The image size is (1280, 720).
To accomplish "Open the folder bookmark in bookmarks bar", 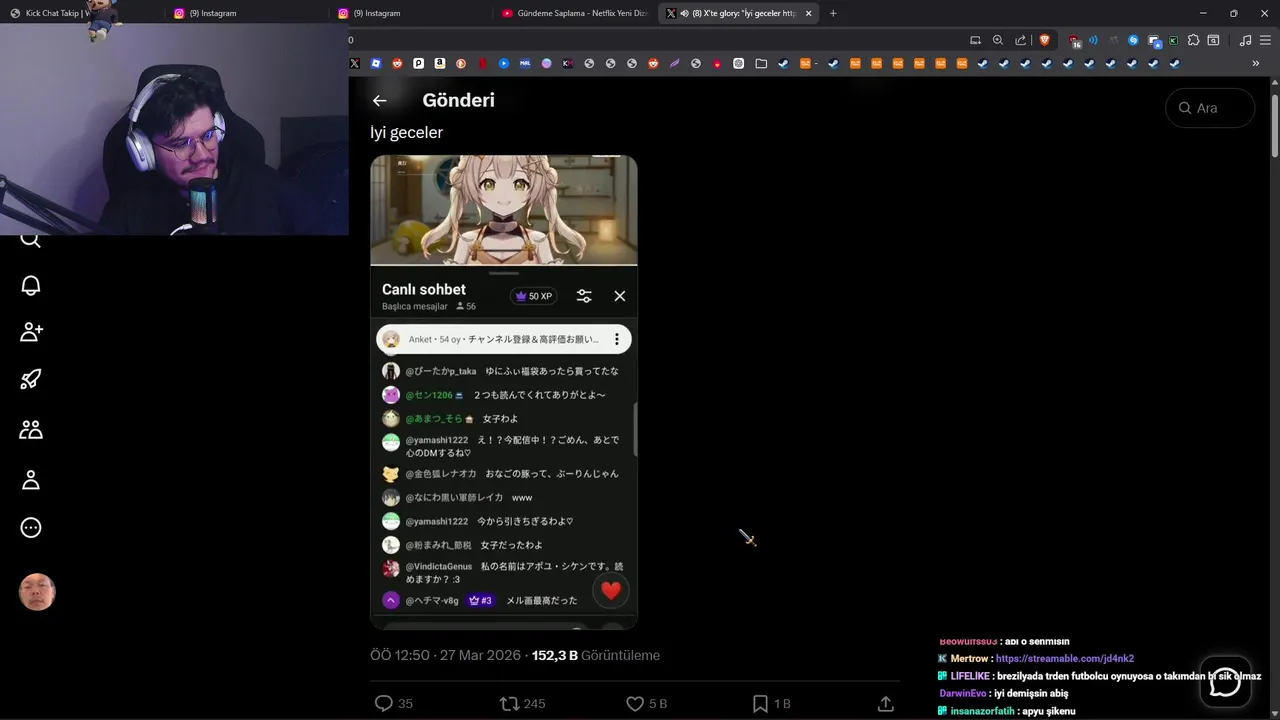I will coord(761,63).
